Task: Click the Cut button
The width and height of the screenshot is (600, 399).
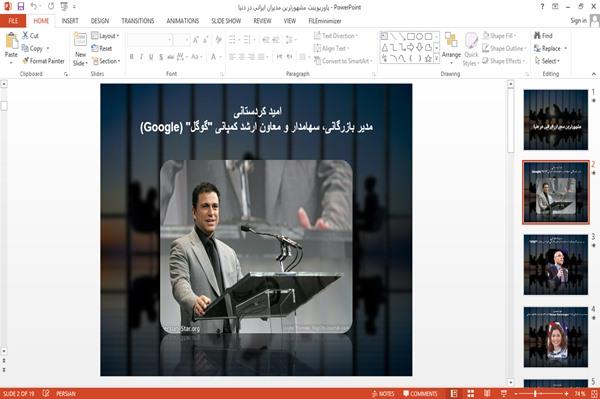Action: click(30, 36)
